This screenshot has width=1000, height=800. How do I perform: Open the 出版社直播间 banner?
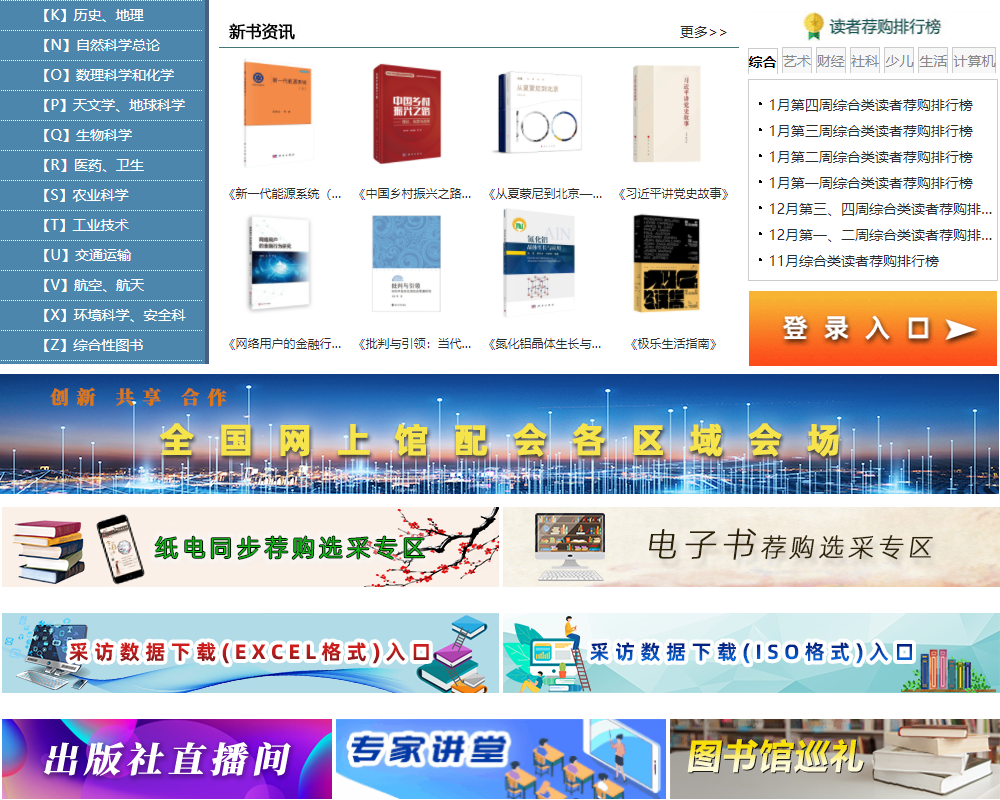coord(166,759)
